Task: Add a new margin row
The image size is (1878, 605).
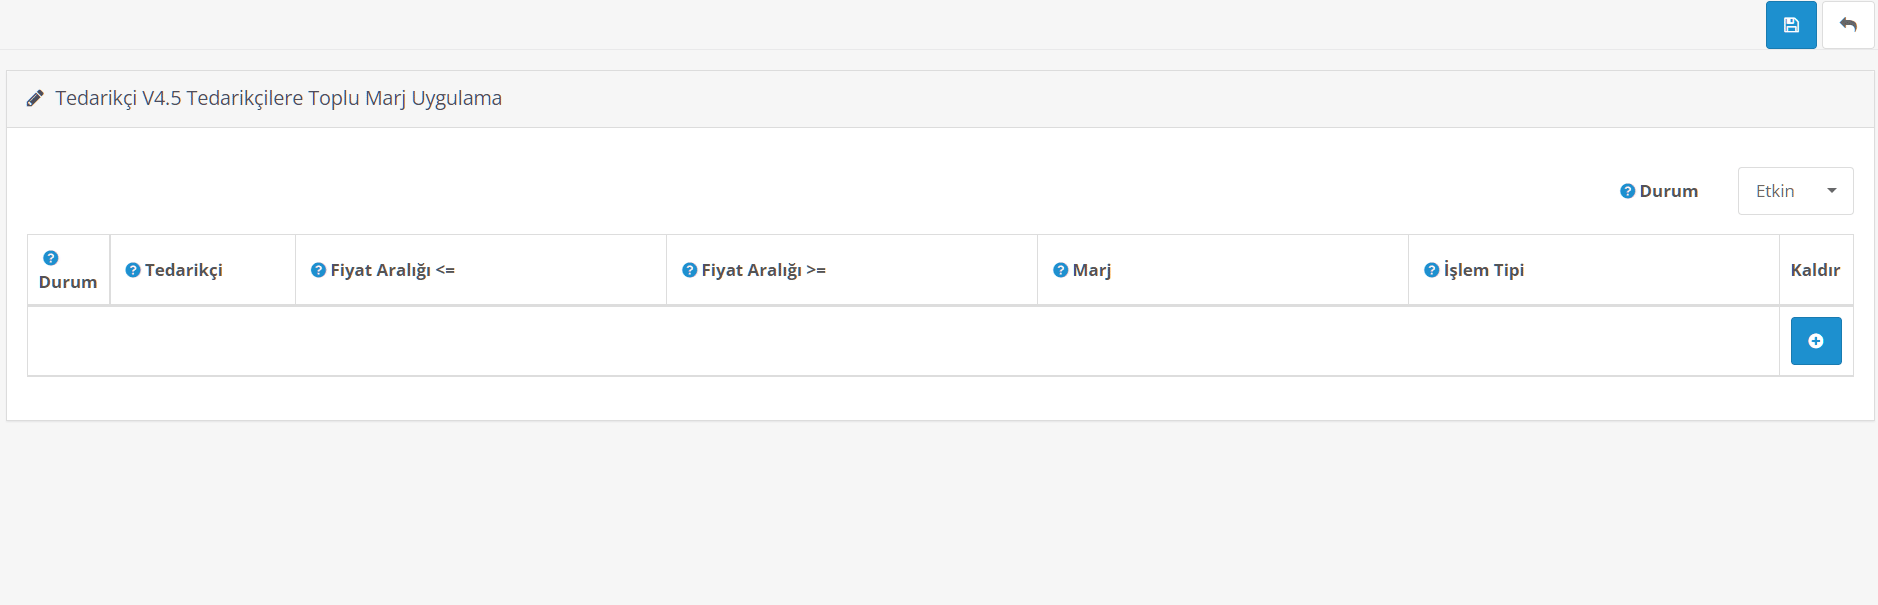Action: tap(1815, 341)
